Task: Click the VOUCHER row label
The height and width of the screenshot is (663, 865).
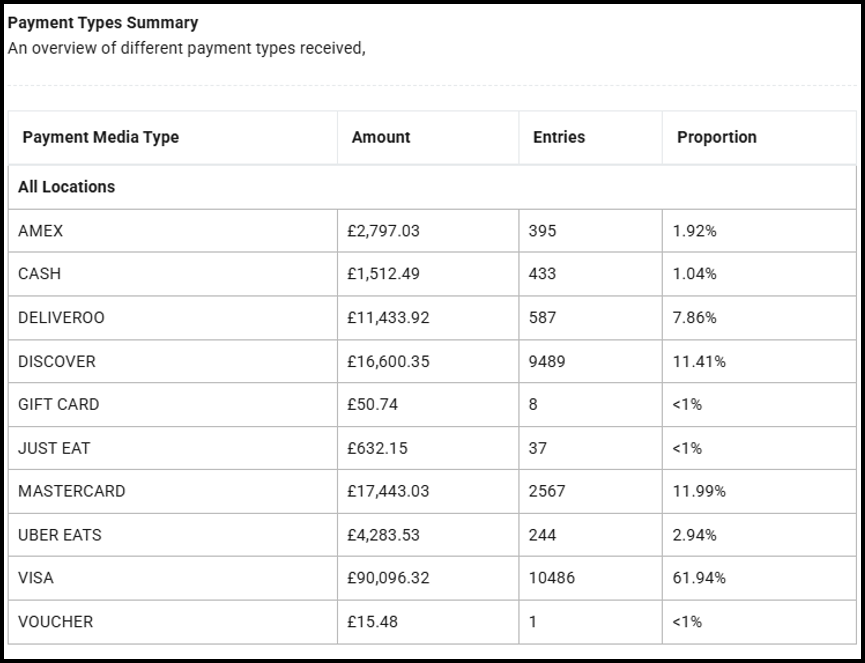Action: pyautogui.click(x=55, y=622)
